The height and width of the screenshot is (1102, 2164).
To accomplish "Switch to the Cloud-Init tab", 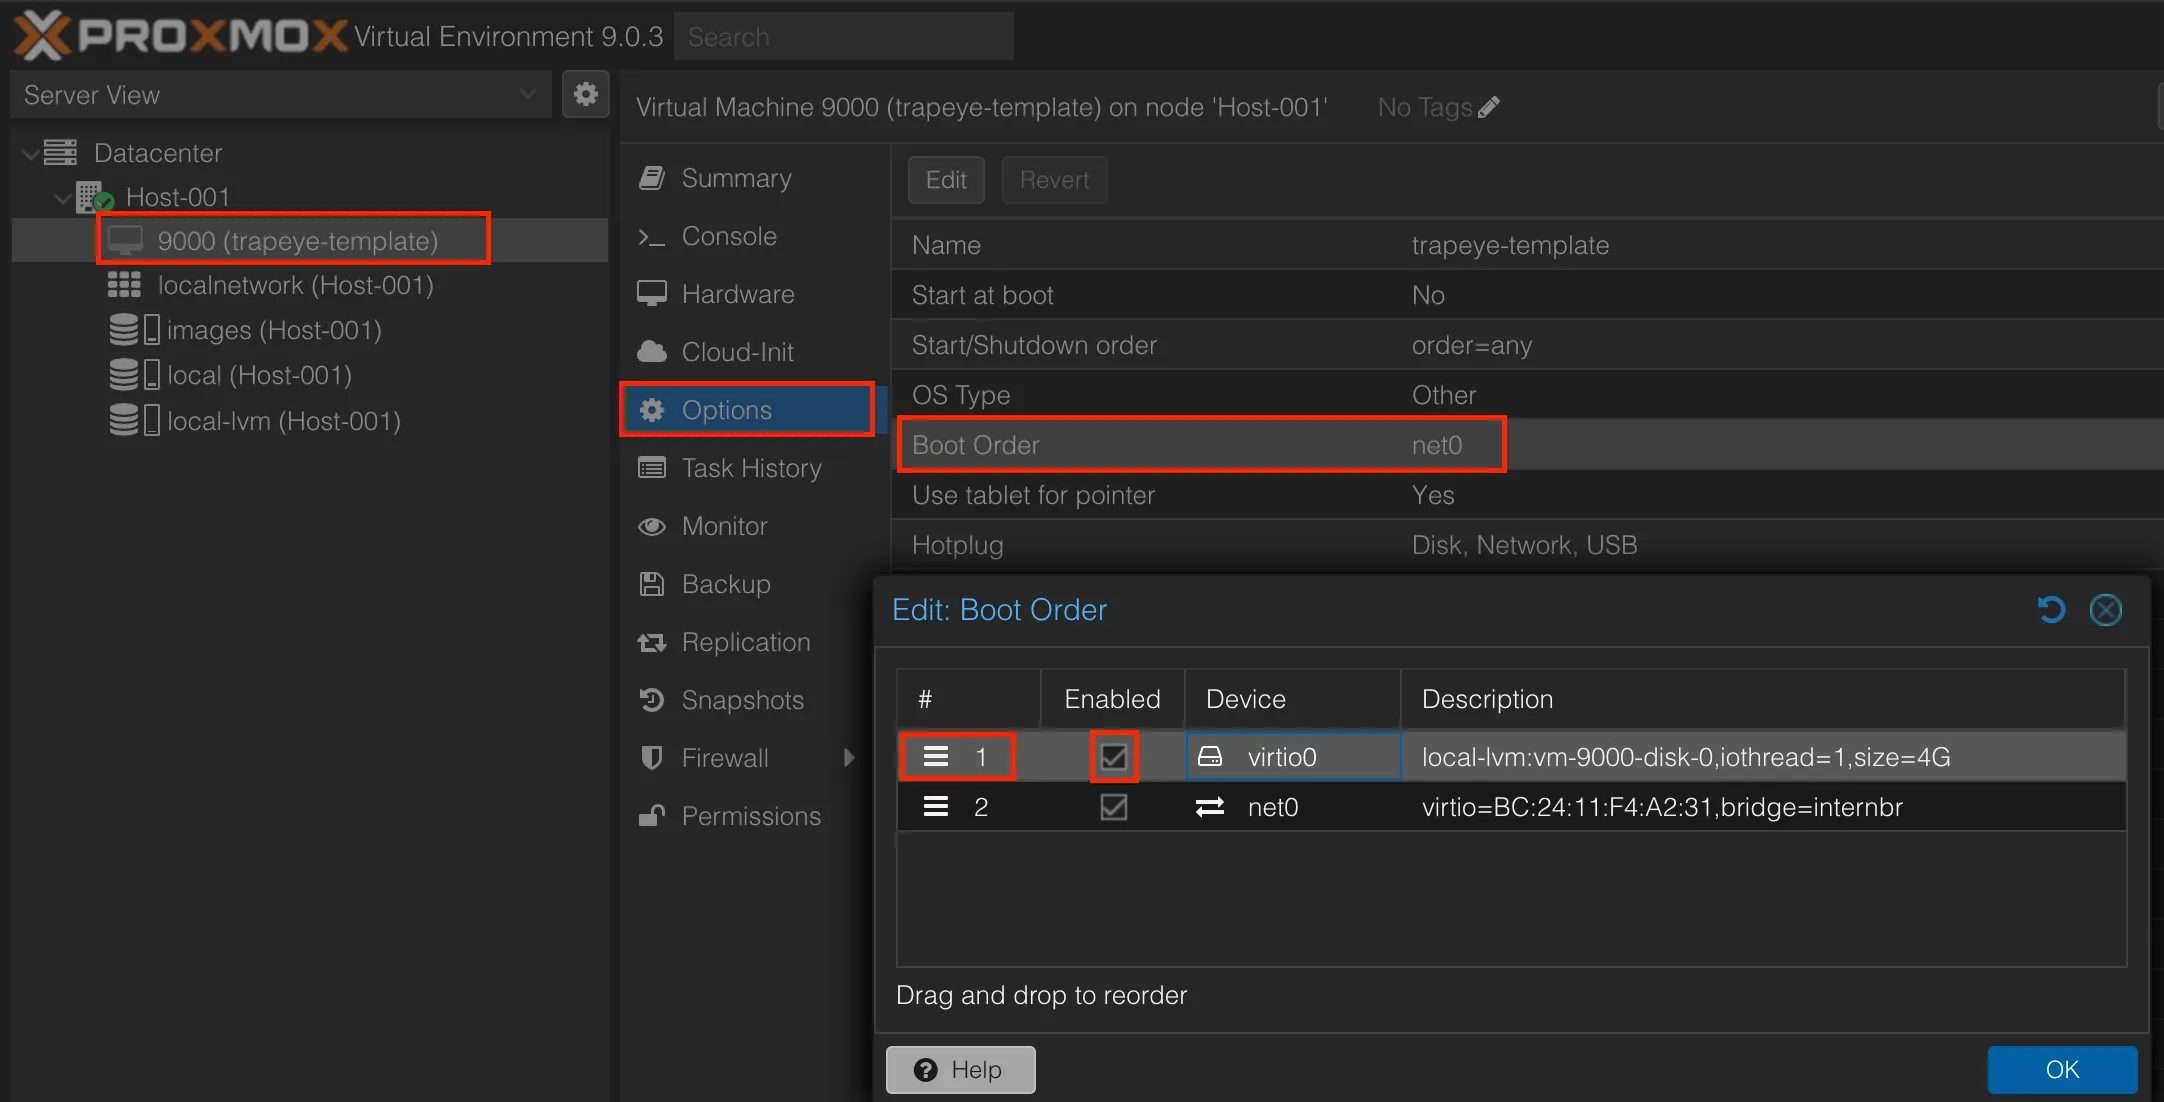I will pyautogui.click(x=737, y=352).
